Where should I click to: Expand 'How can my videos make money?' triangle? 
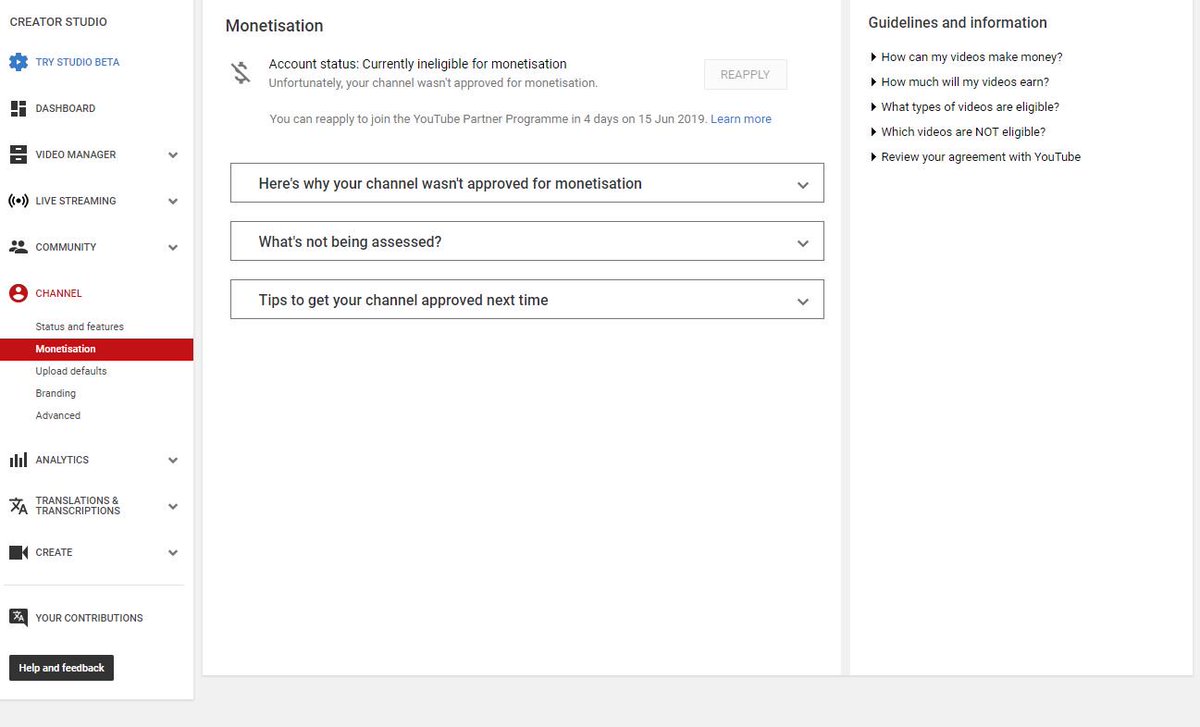point(873,57)
